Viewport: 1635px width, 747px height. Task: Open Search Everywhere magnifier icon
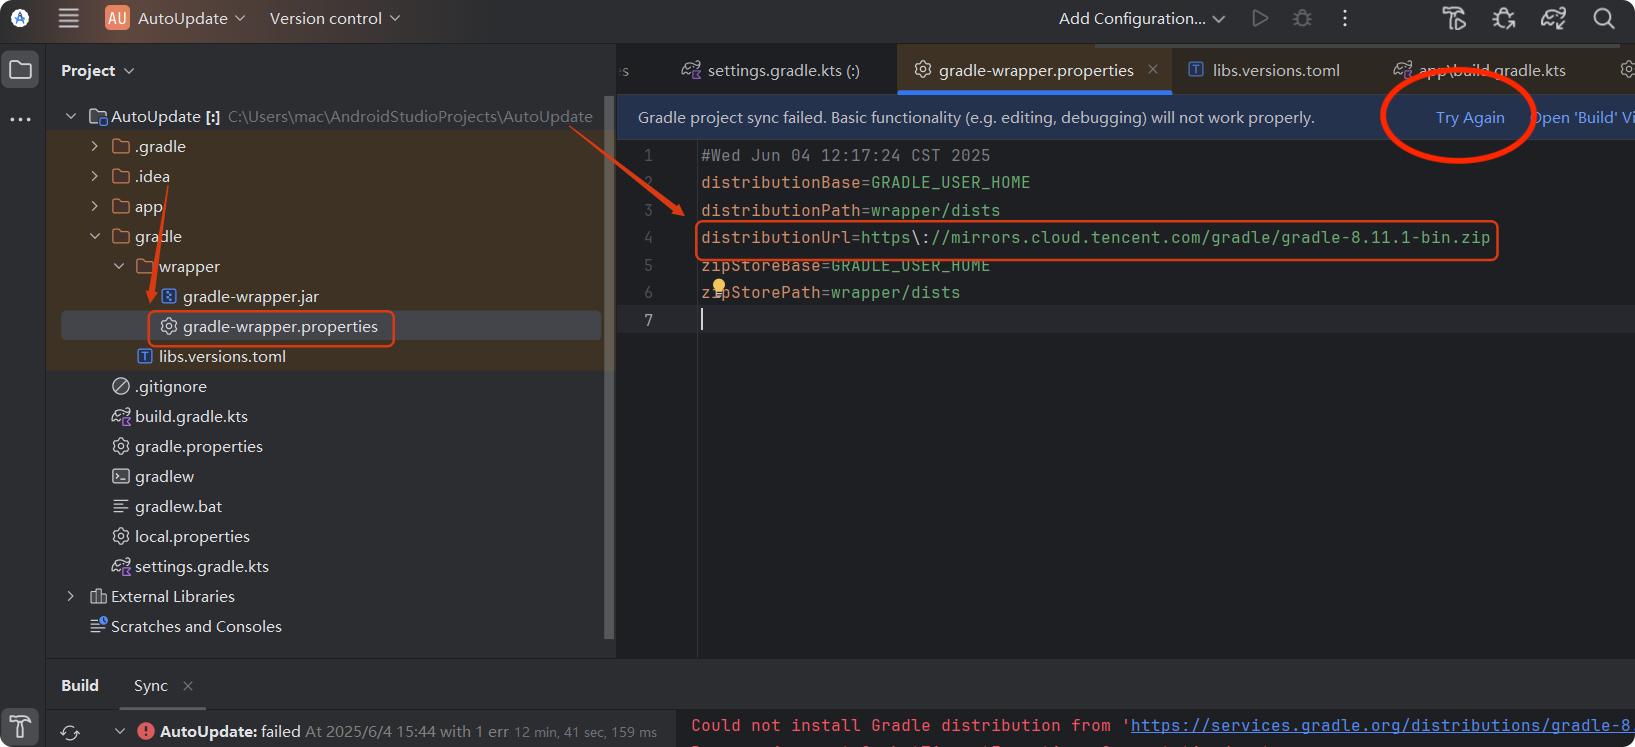click(x=1604, y=18)
